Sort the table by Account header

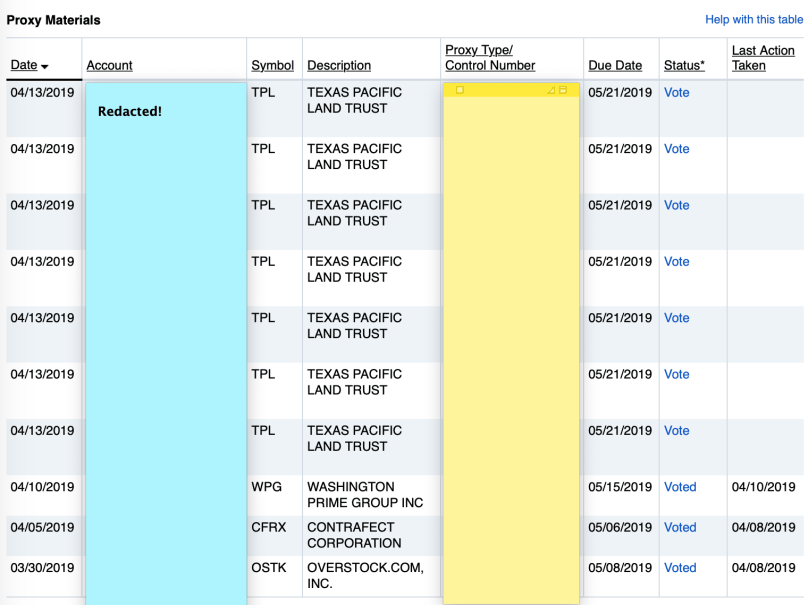point(109,65)
